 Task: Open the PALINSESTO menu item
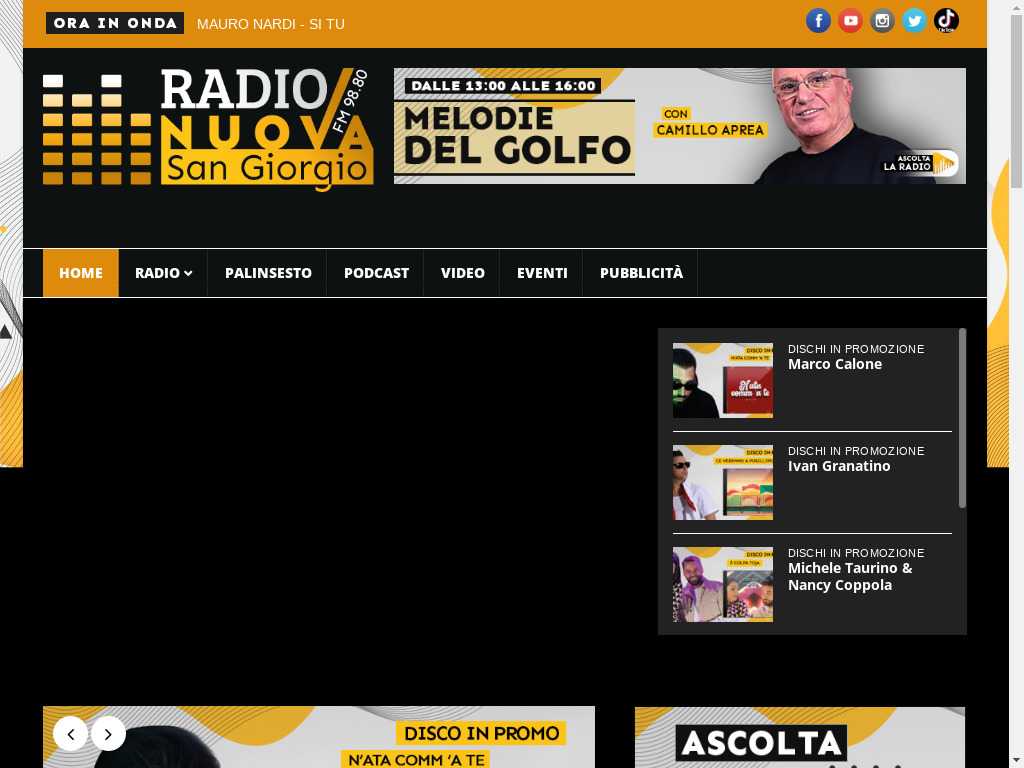coord(268,273)
